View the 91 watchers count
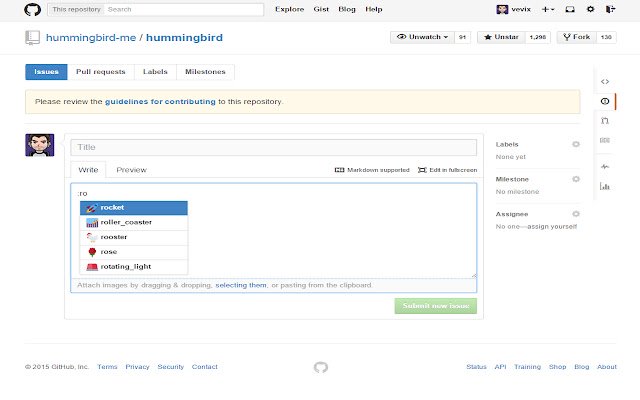The image size is (640, 400). click(x=462, y=37)
